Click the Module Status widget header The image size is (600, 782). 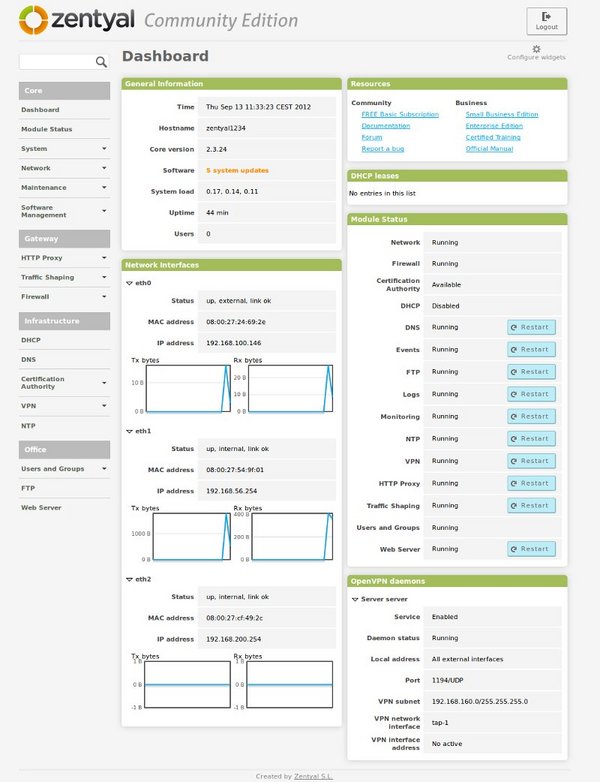[x=457, y=219]
